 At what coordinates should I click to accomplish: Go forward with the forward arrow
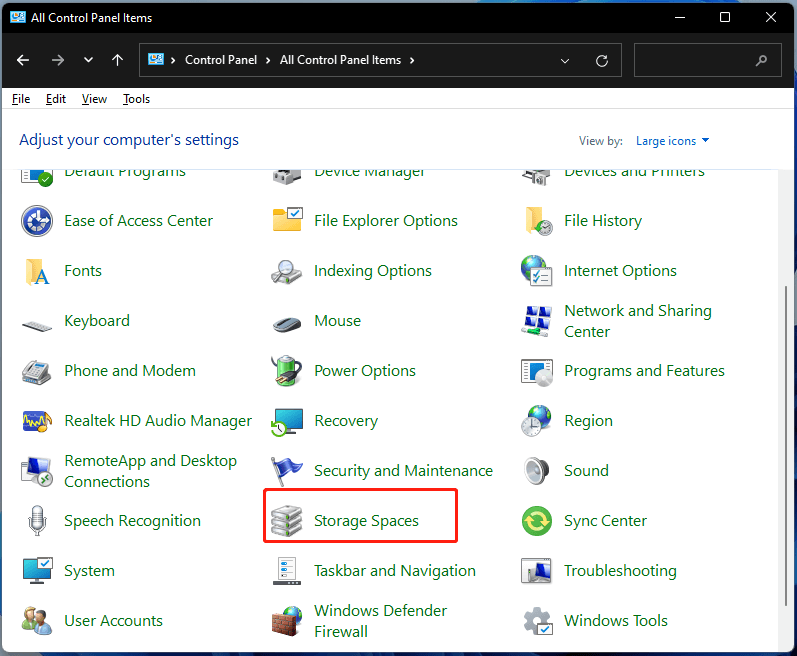click(x=58, y=60)
